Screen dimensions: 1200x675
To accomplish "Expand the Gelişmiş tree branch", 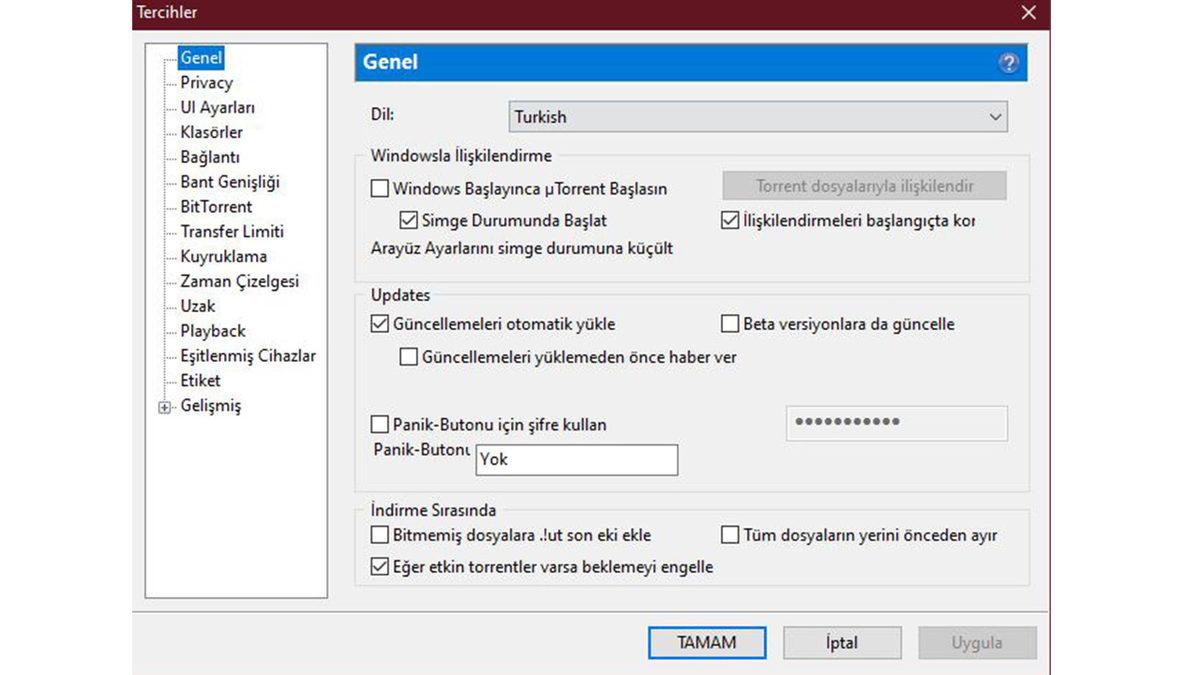I will pyautogui.click(x=165, y=407).
